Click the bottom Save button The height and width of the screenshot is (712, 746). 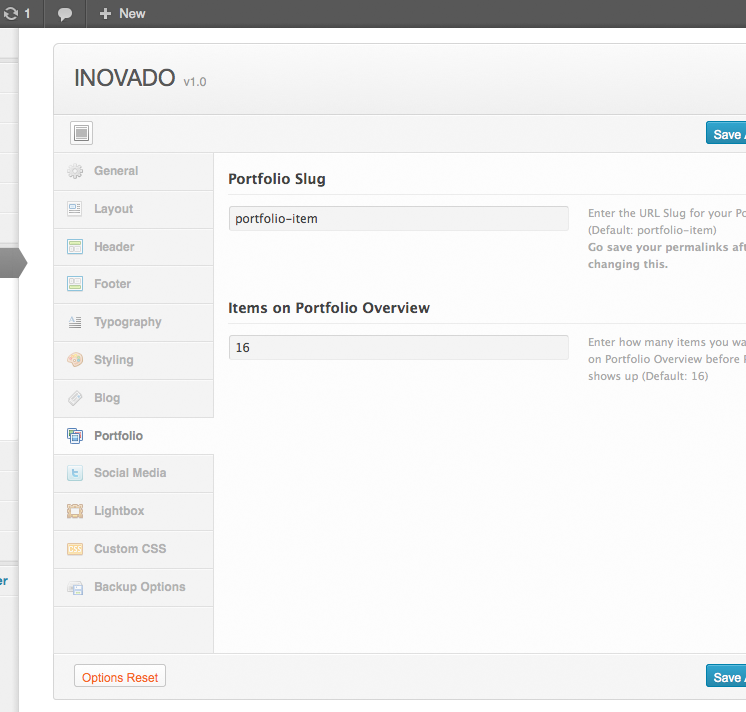coord(726,676)
